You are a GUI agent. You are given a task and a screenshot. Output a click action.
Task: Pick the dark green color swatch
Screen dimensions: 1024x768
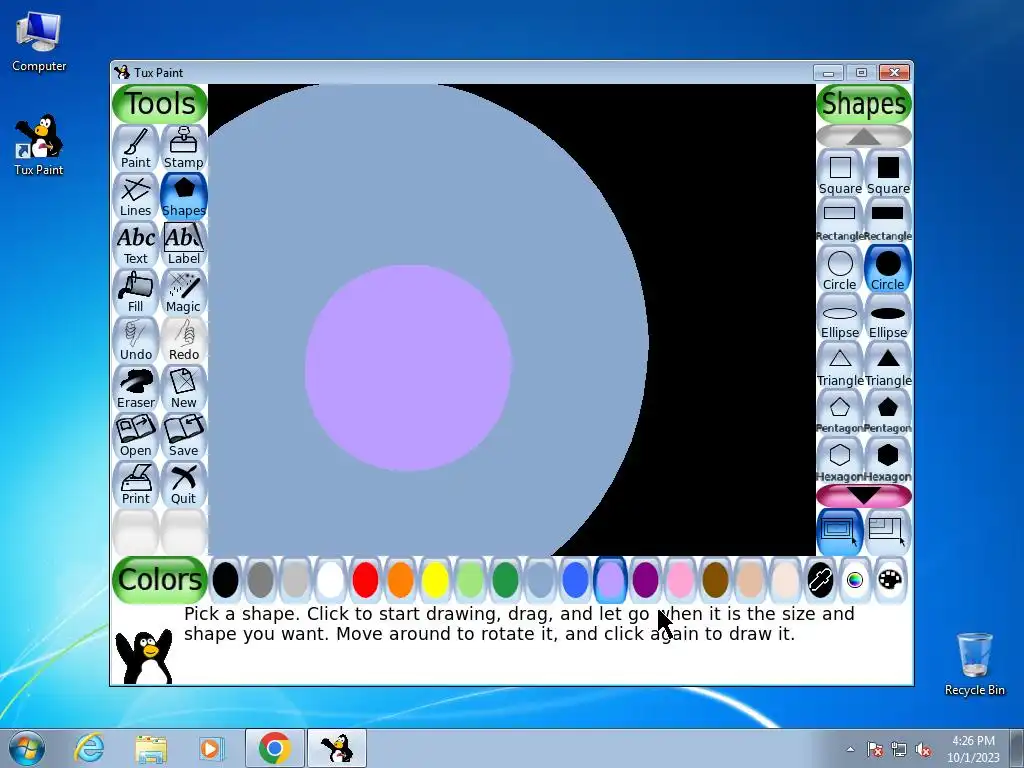[505, 580]
